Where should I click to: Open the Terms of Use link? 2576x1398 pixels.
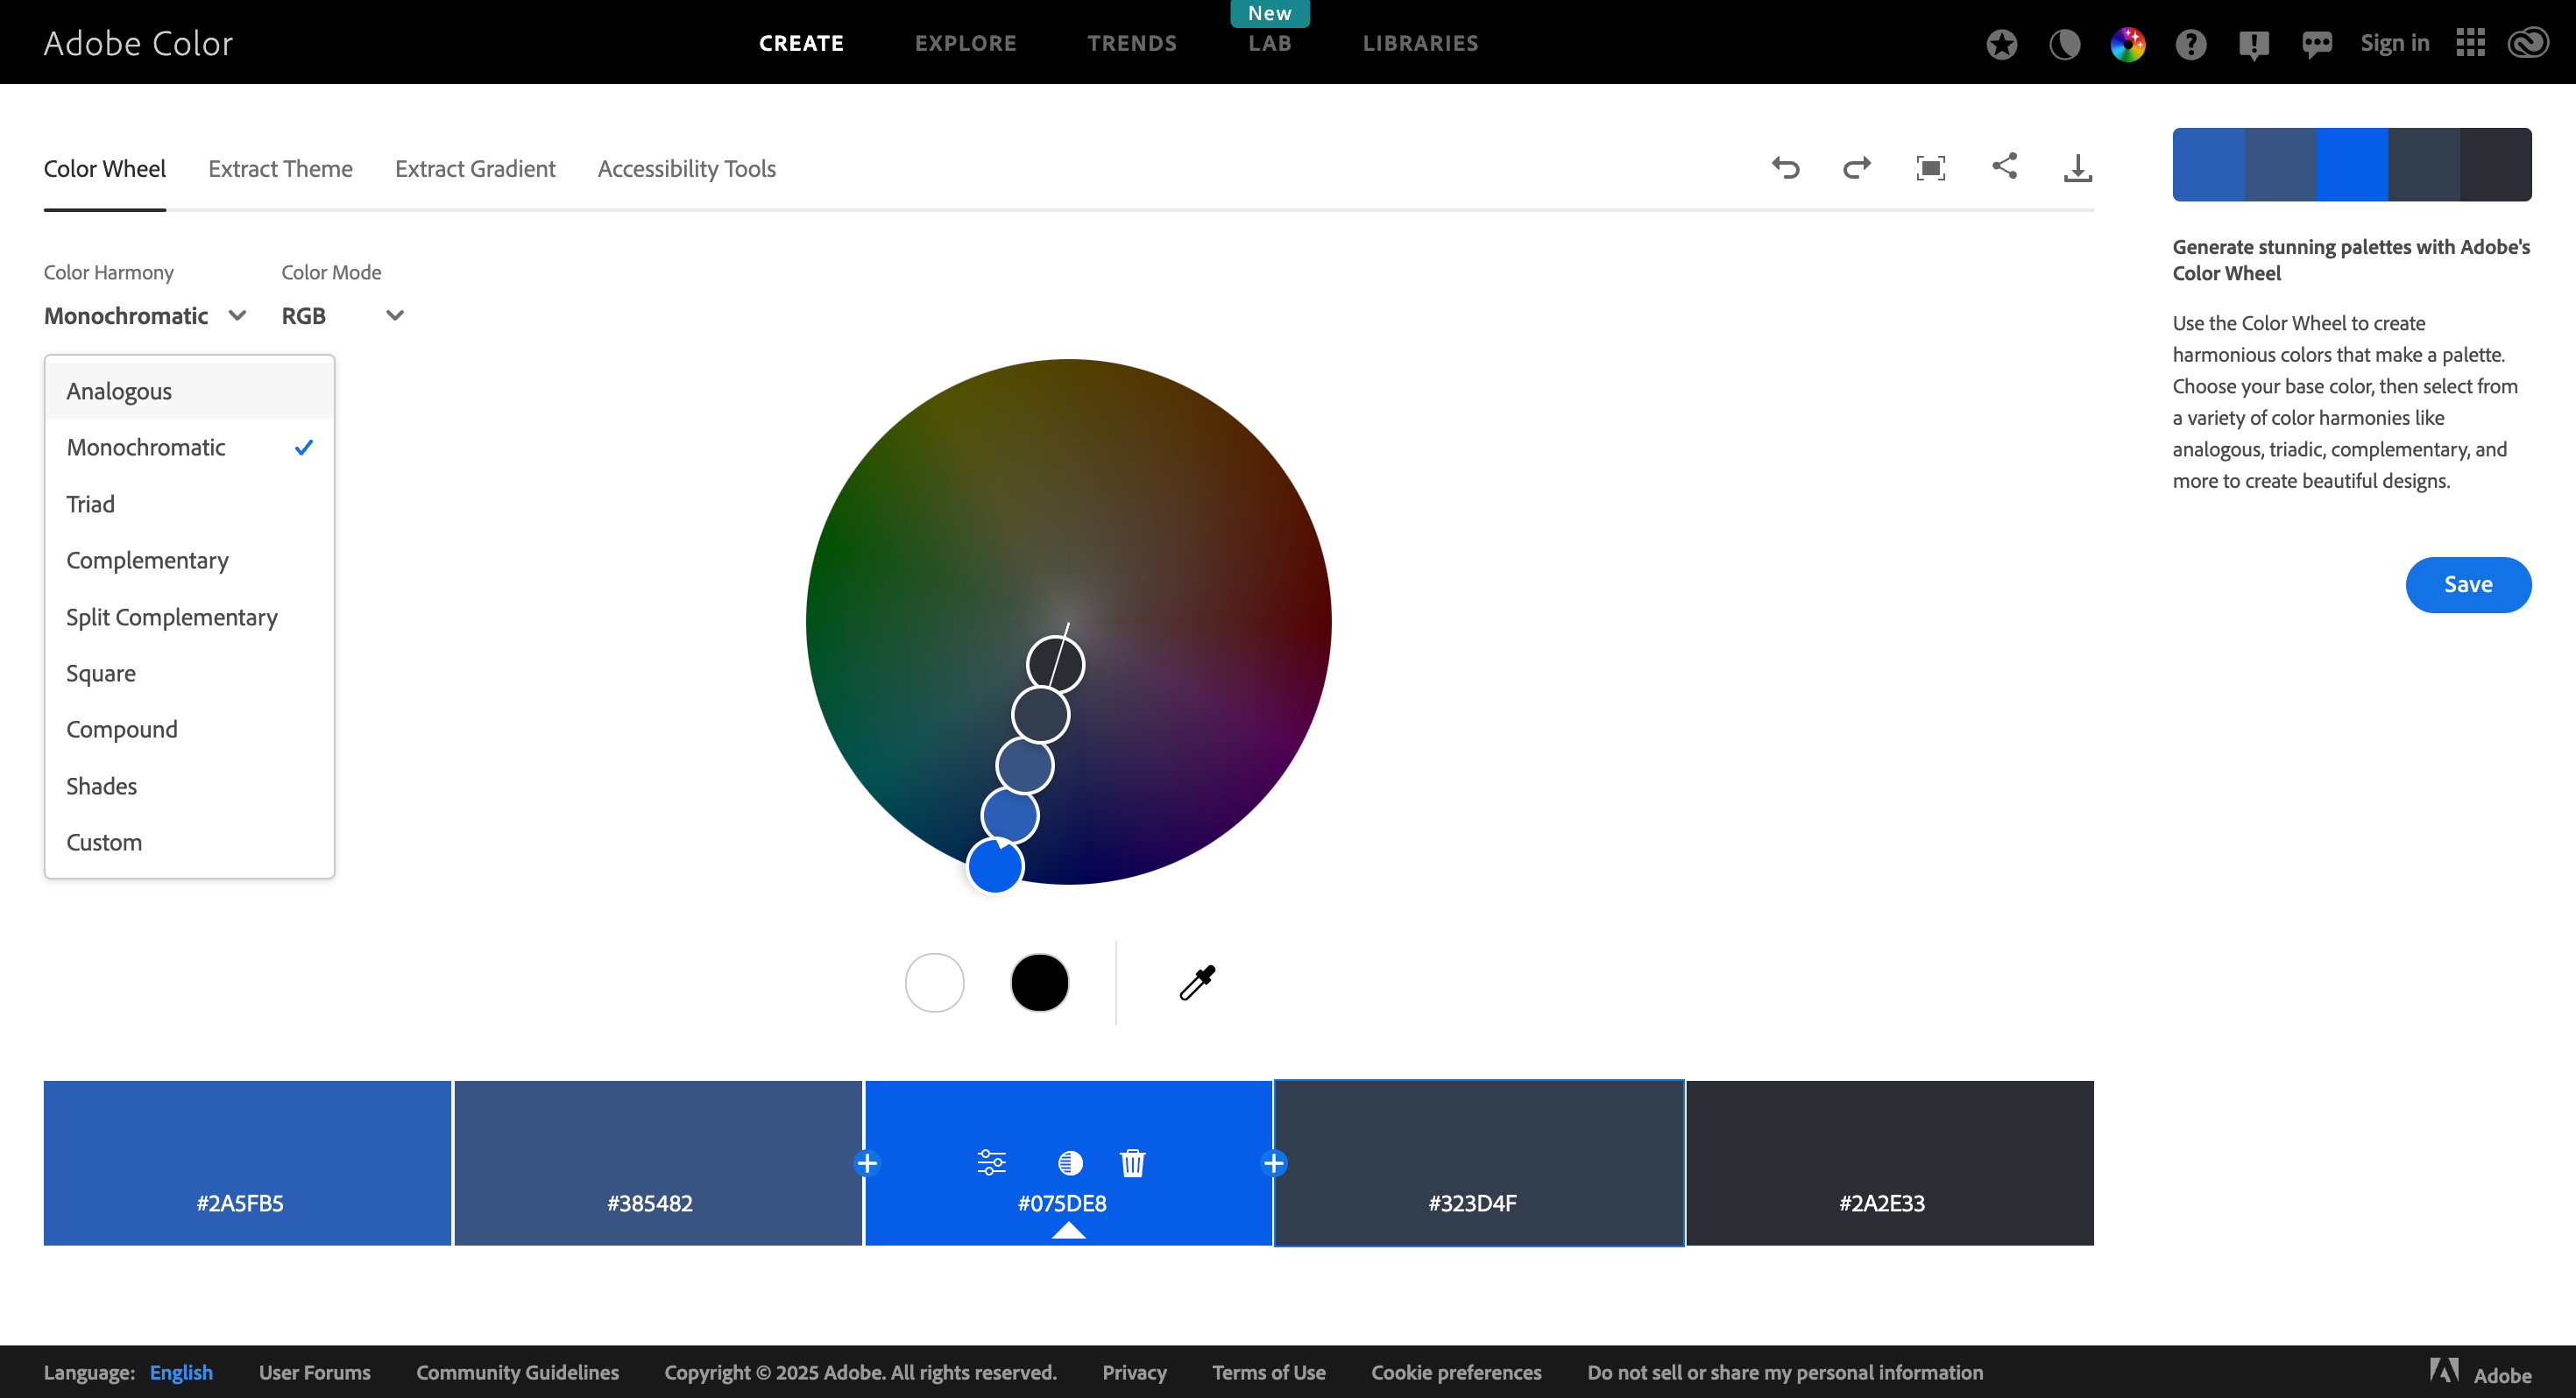coord(1269,1372)
